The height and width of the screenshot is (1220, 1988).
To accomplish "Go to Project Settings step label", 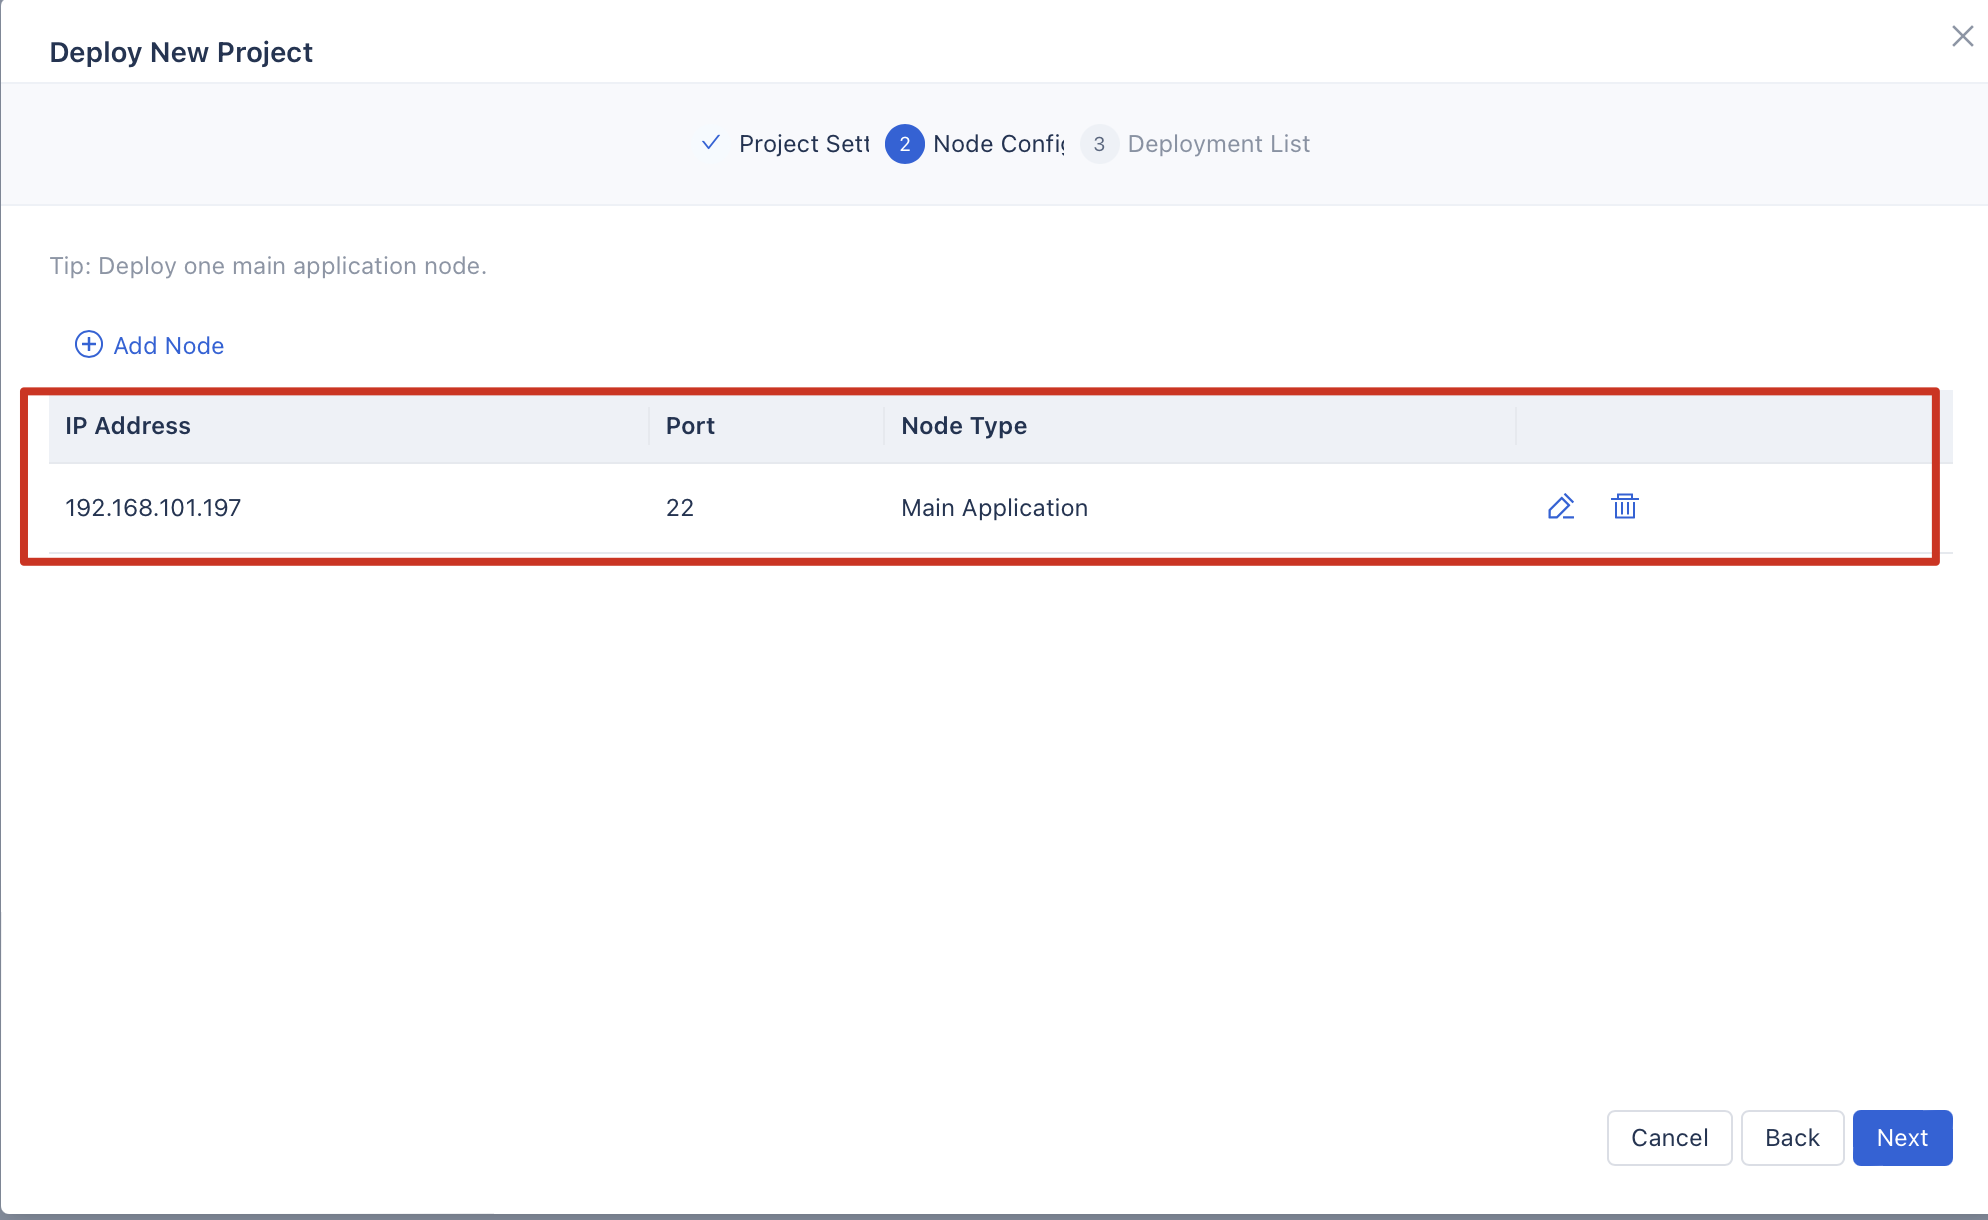I will tap(804, 144).
